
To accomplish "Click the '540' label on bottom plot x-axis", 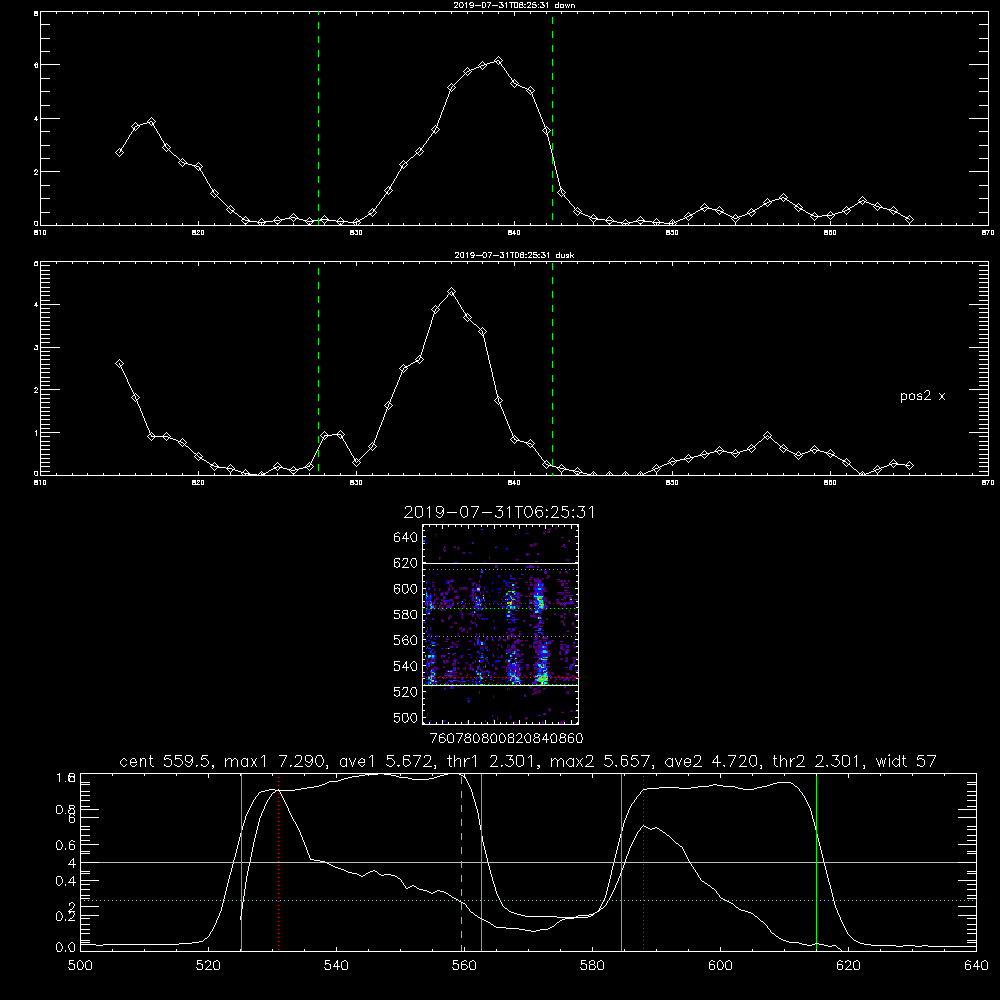I will click(336, 966).
